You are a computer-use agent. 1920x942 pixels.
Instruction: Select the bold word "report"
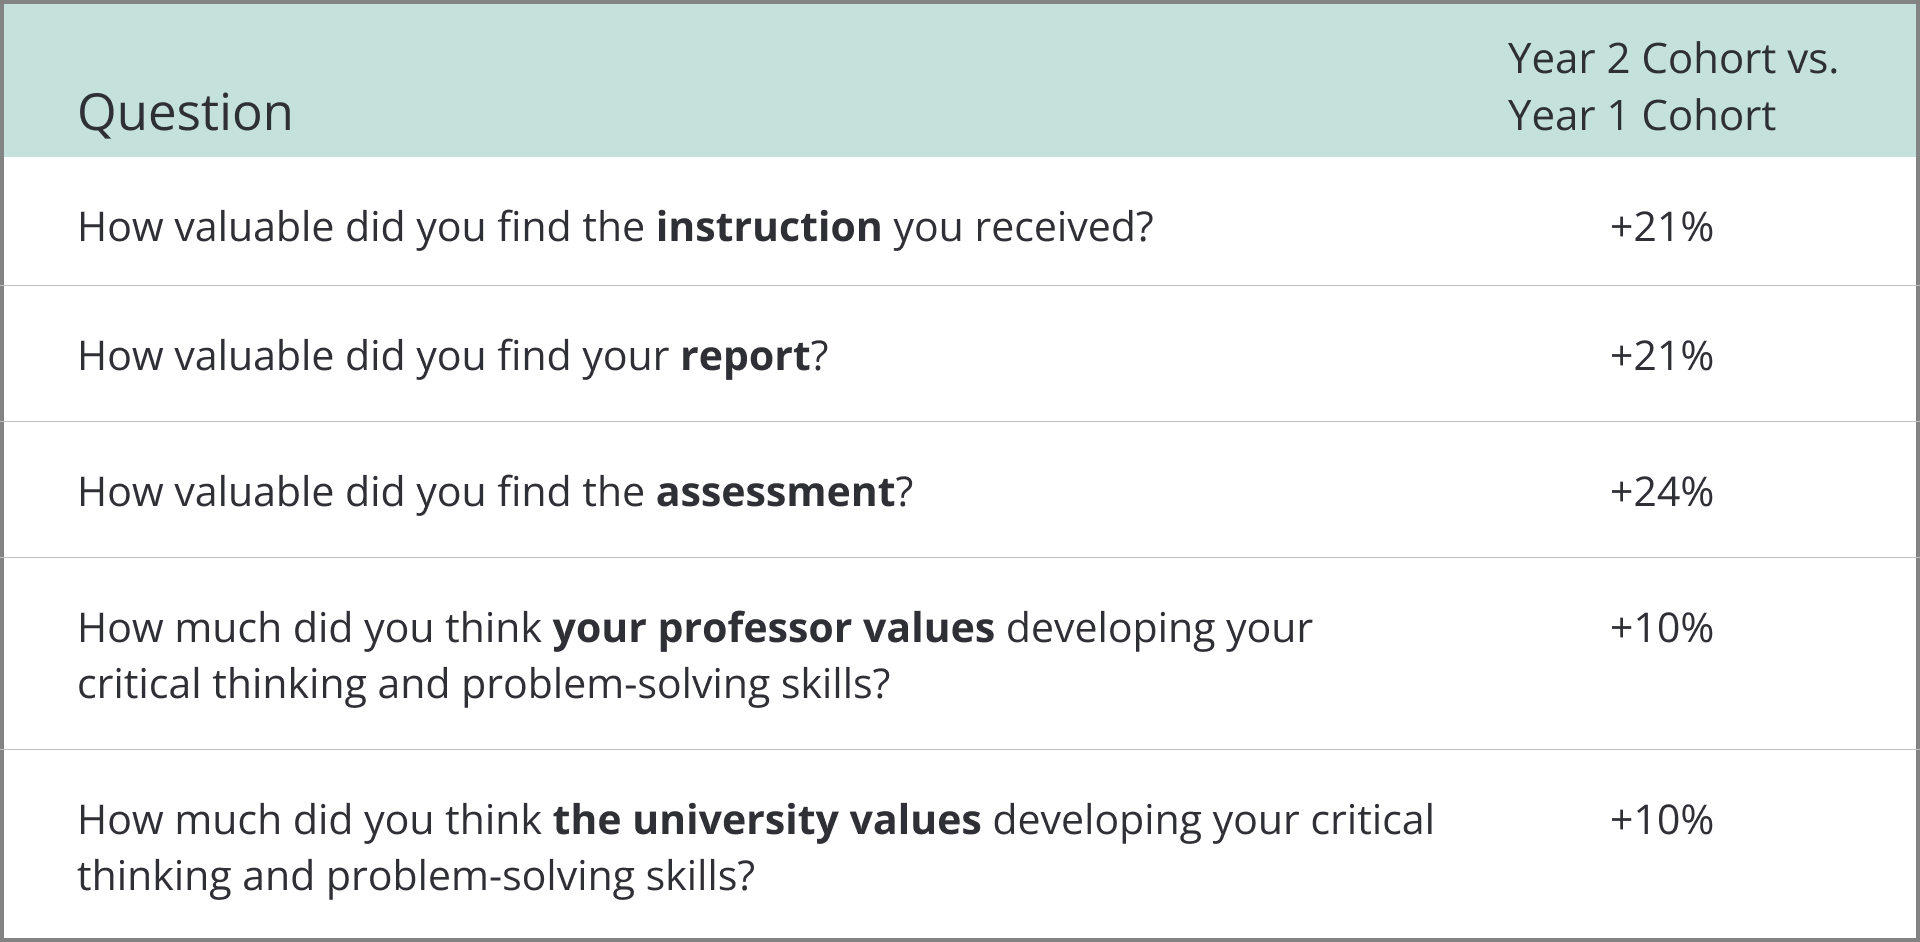pyautogui.click(x=744, y=356)
